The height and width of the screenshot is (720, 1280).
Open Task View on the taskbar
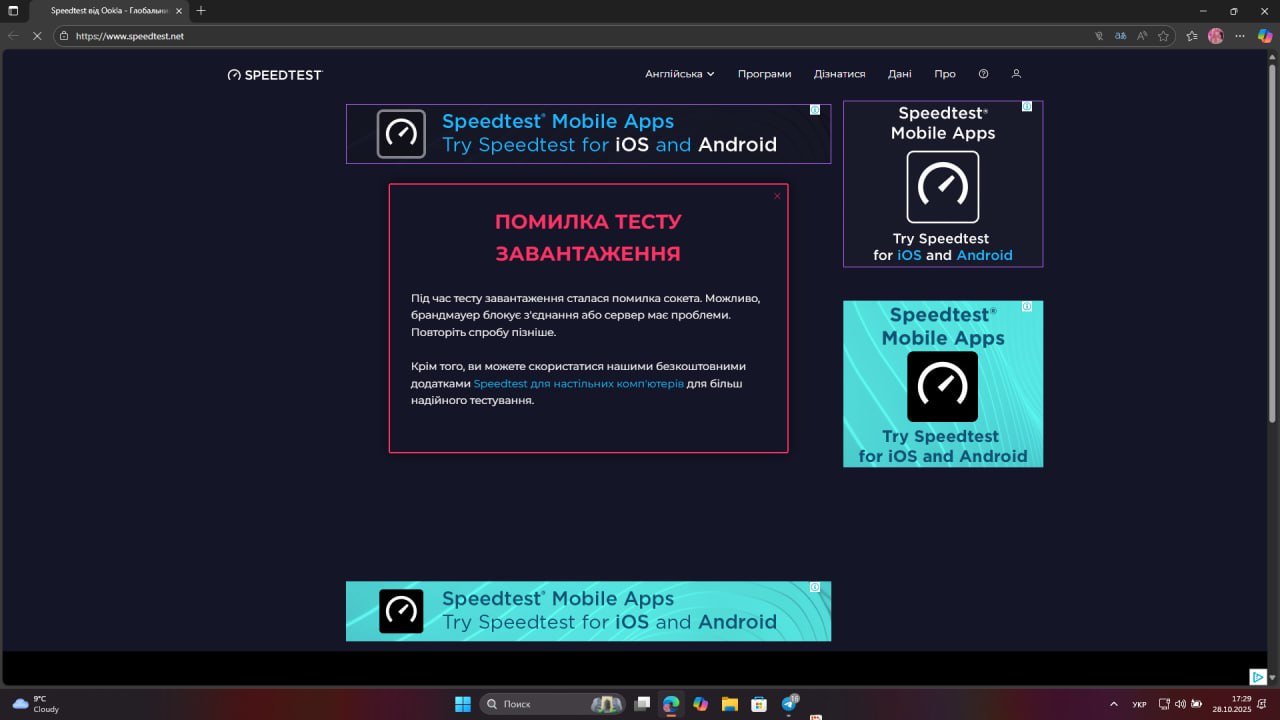tap(642, 704)
